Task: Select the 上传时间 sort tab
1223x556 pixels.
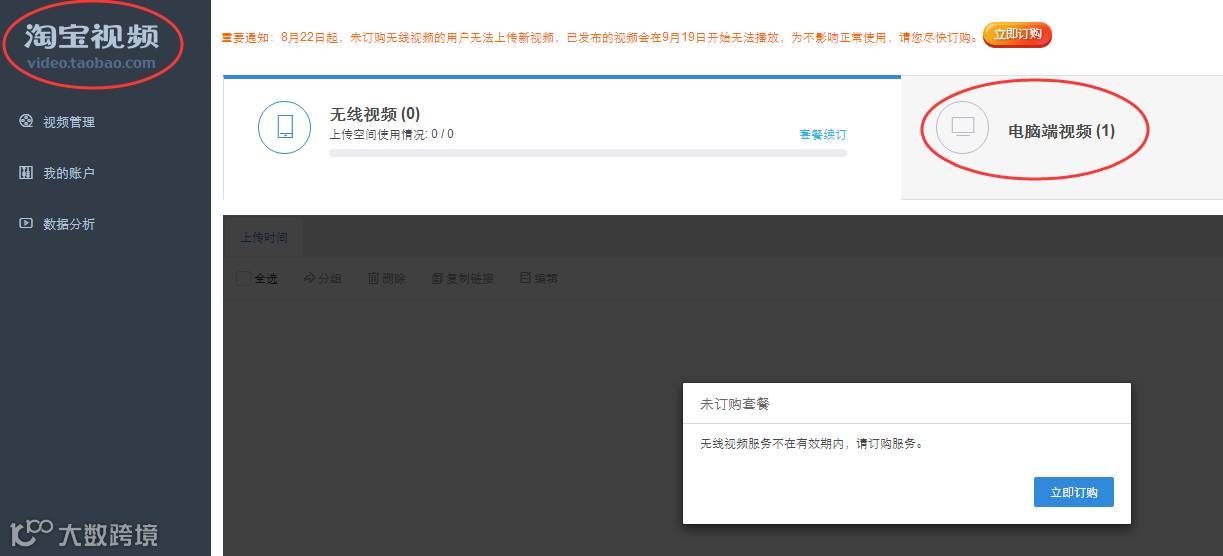Action: pyautogui.click(x=264, y=238)
